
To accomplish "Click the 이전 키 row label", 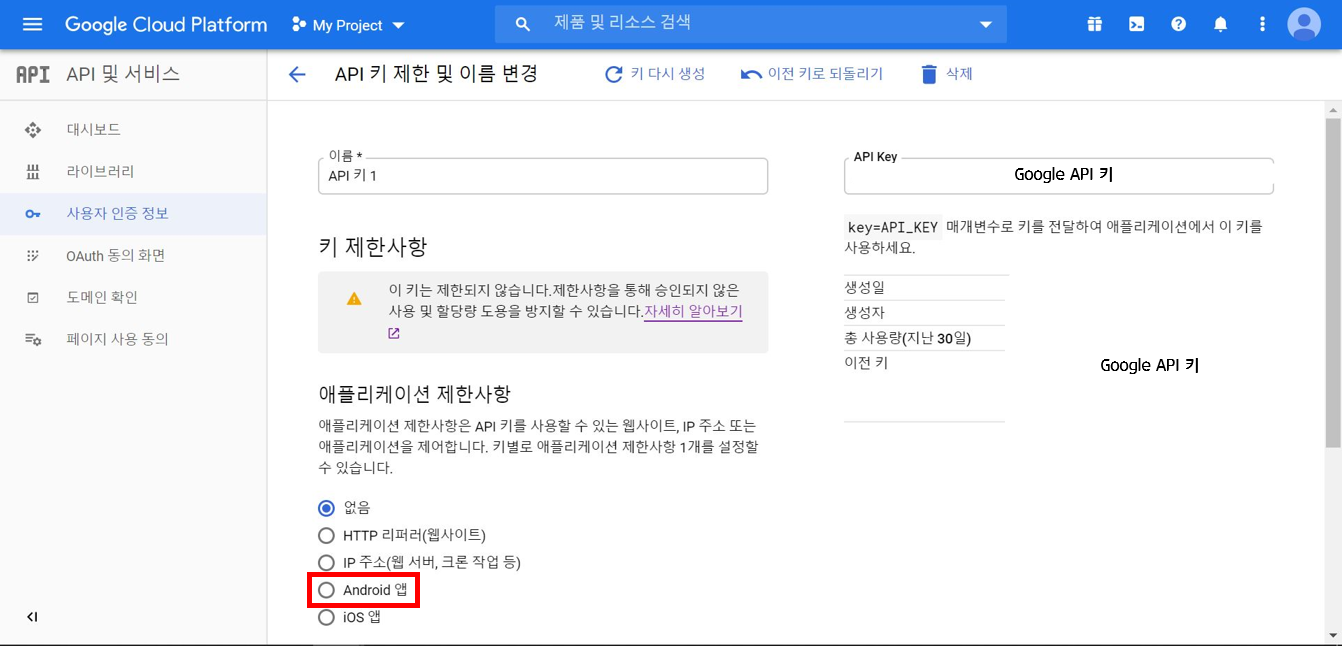I will [x=866, y=363].
